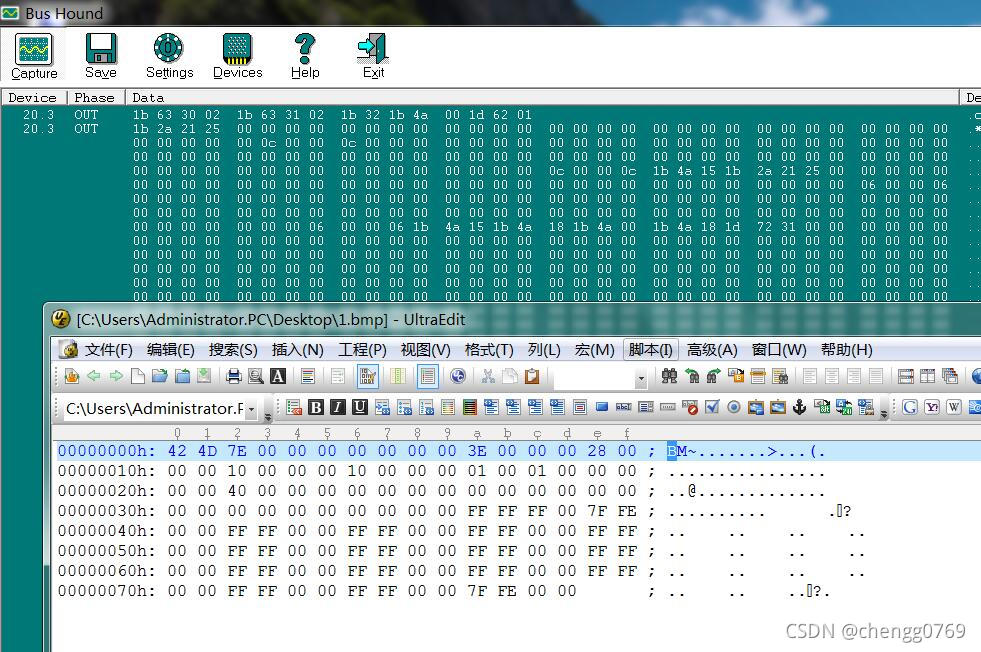Expand the HTML toolbar overflow chevron
This screenshot has height=652, width=981.
(886, 409)
